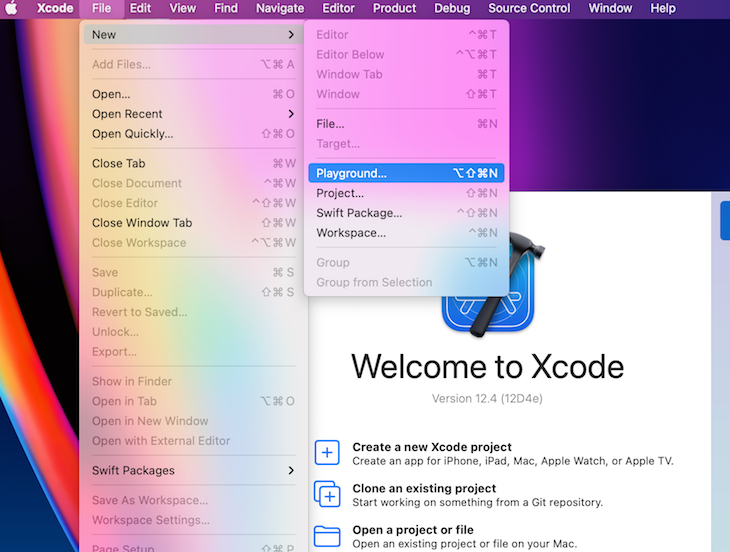
Task: Click the Xcode hammer app icon
Action: click(493, 284)
